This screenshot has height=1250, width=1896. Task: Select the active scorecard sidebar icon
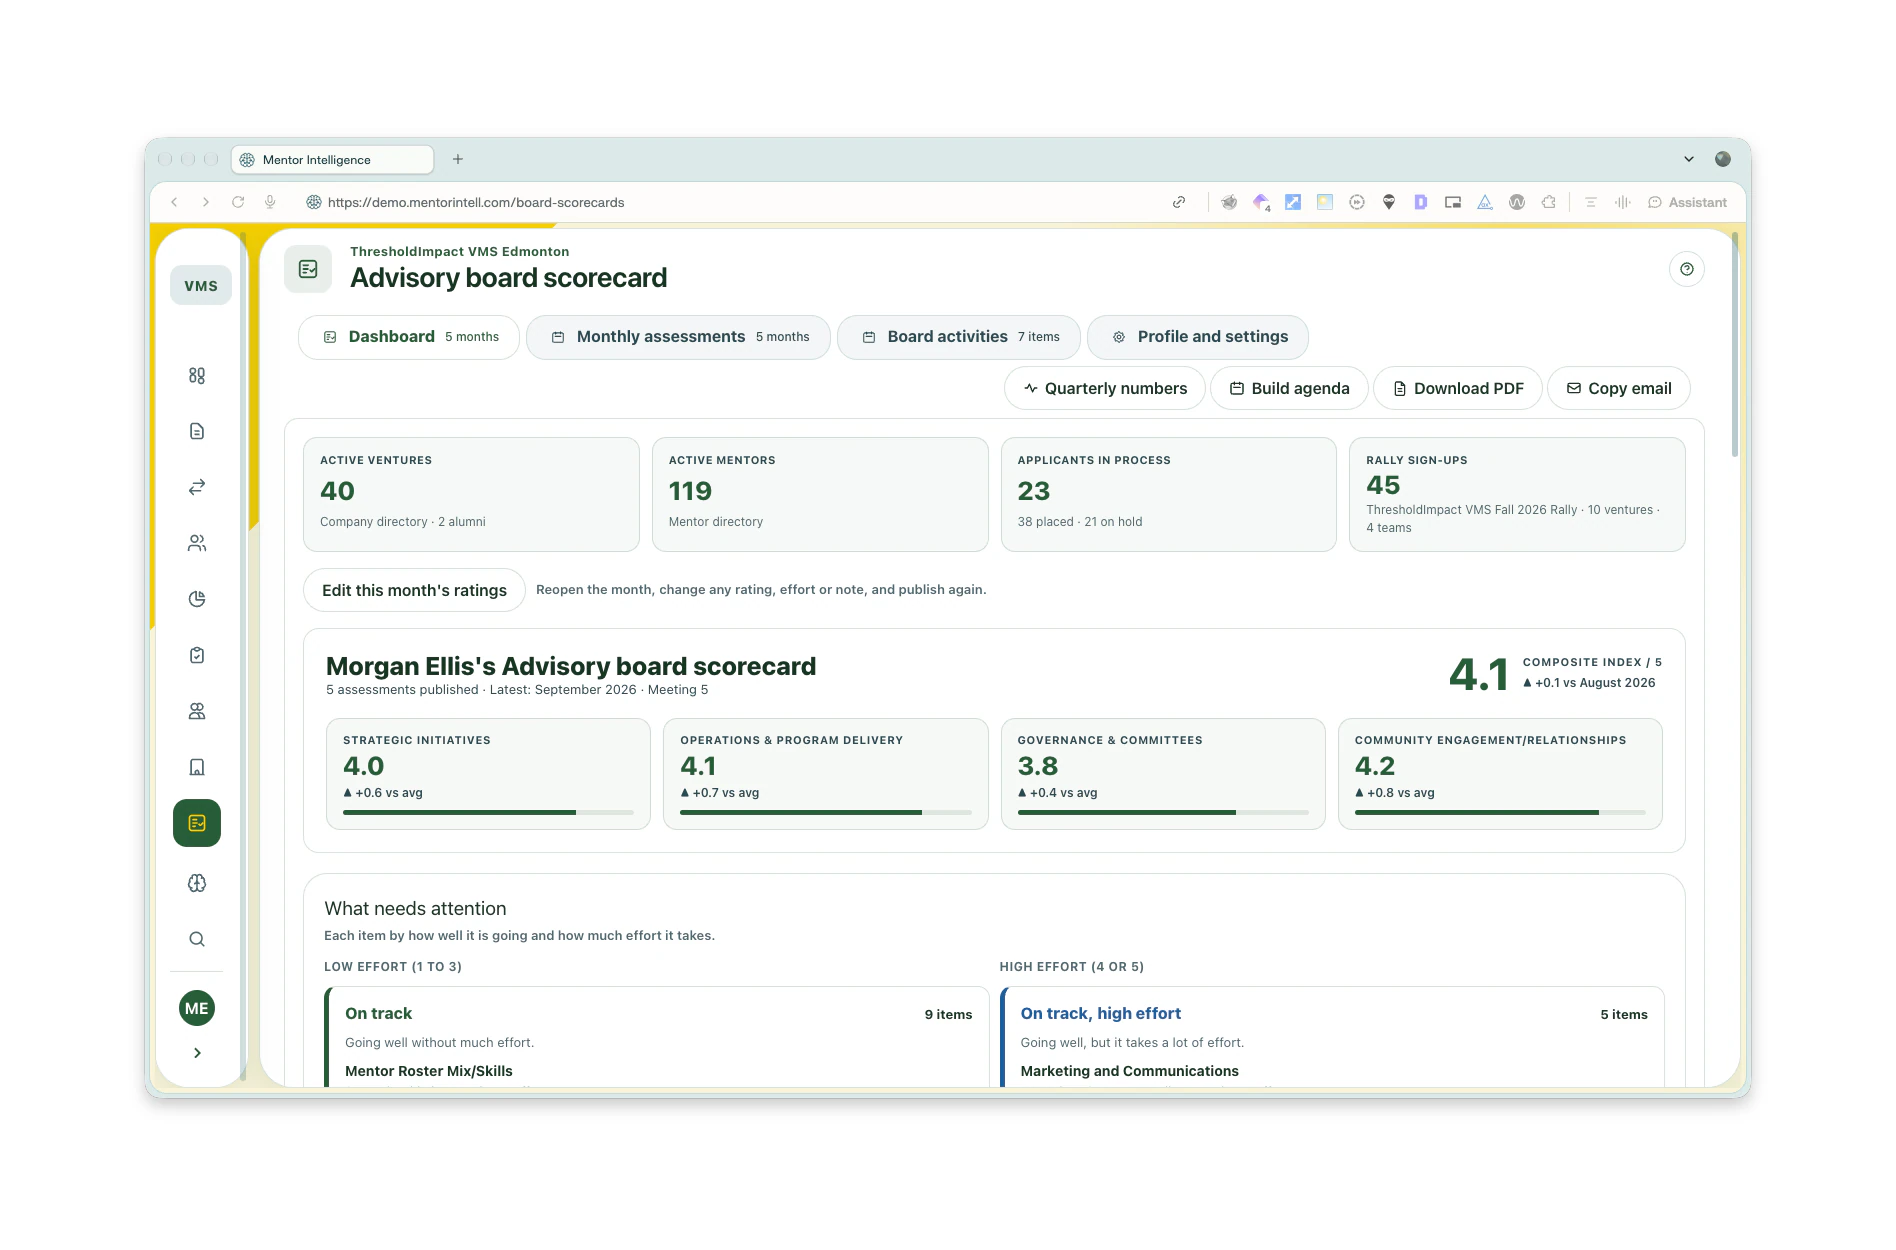click(x=197, y=823)
